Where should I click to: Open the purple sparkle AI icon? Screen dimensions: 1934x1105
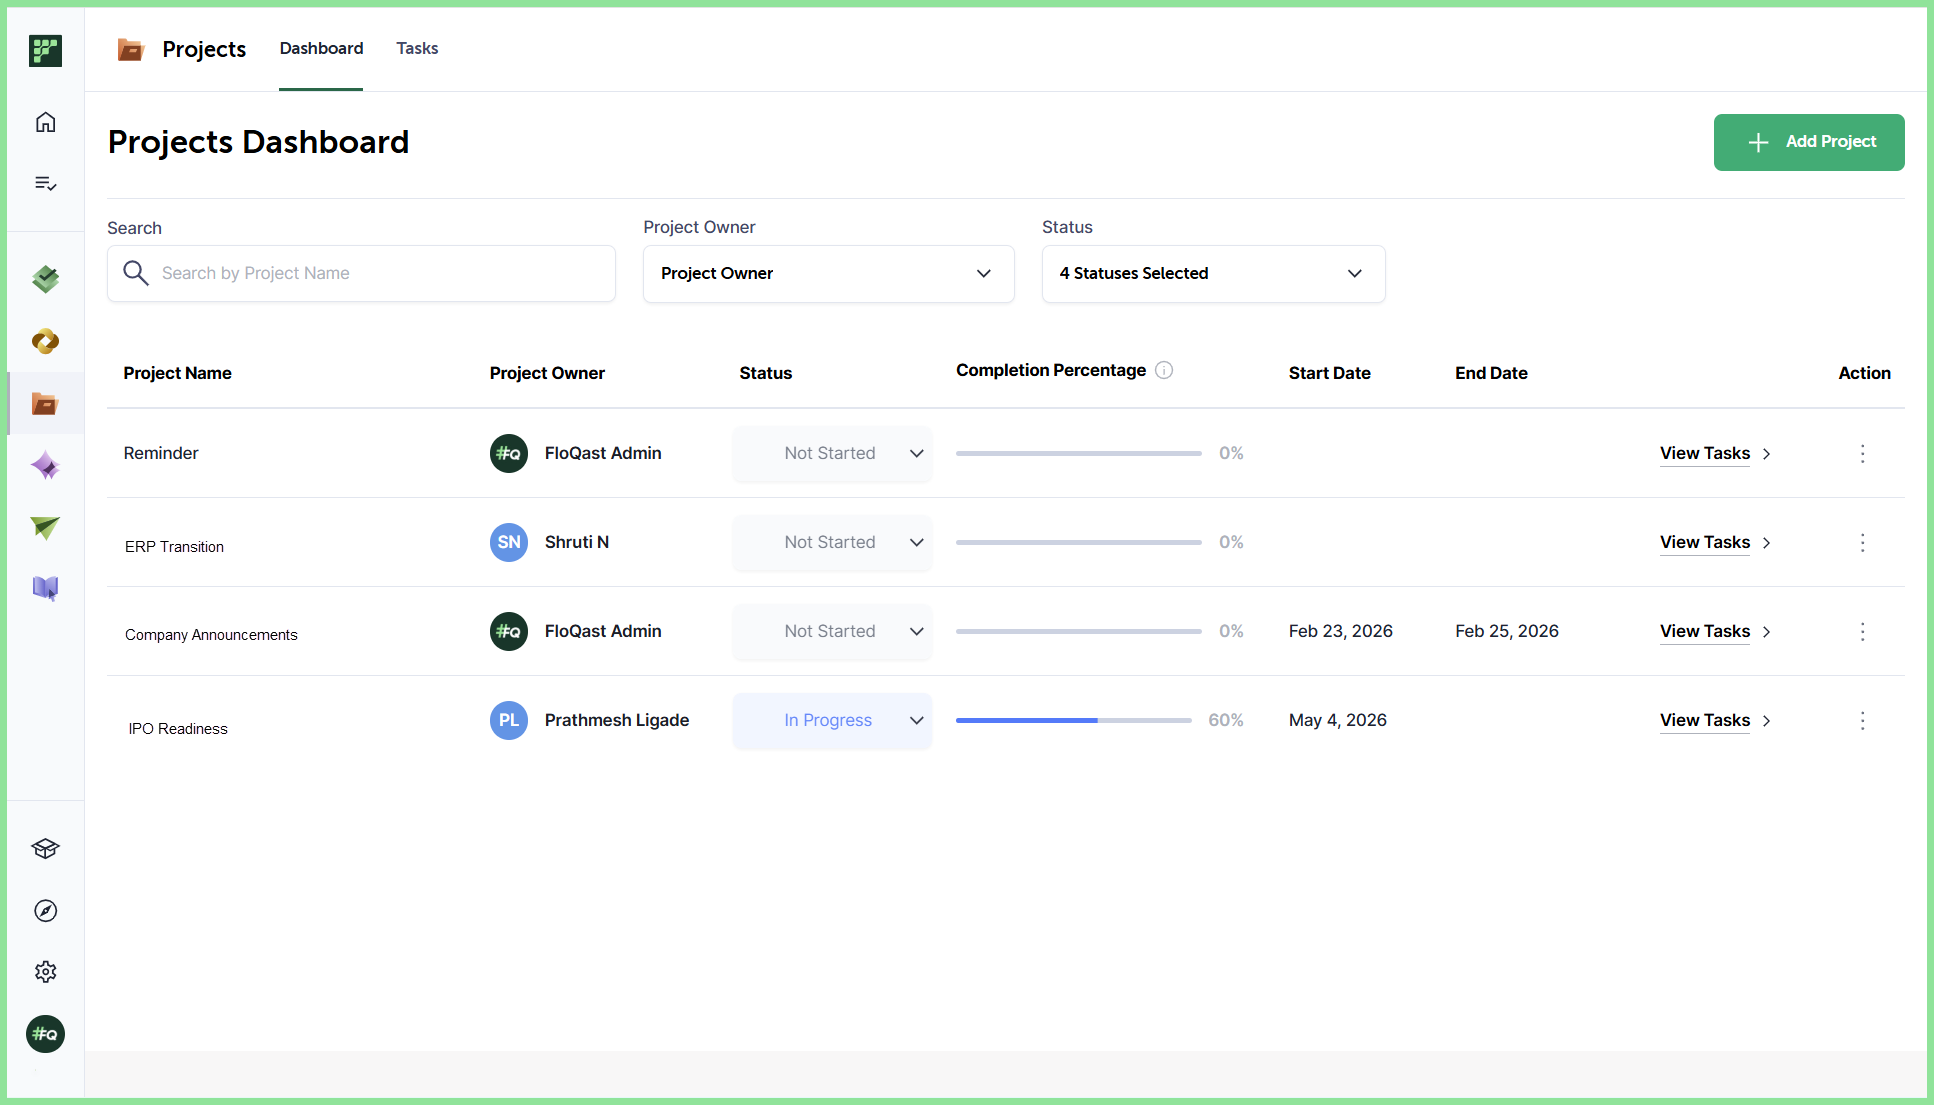[x=45, y=465]
